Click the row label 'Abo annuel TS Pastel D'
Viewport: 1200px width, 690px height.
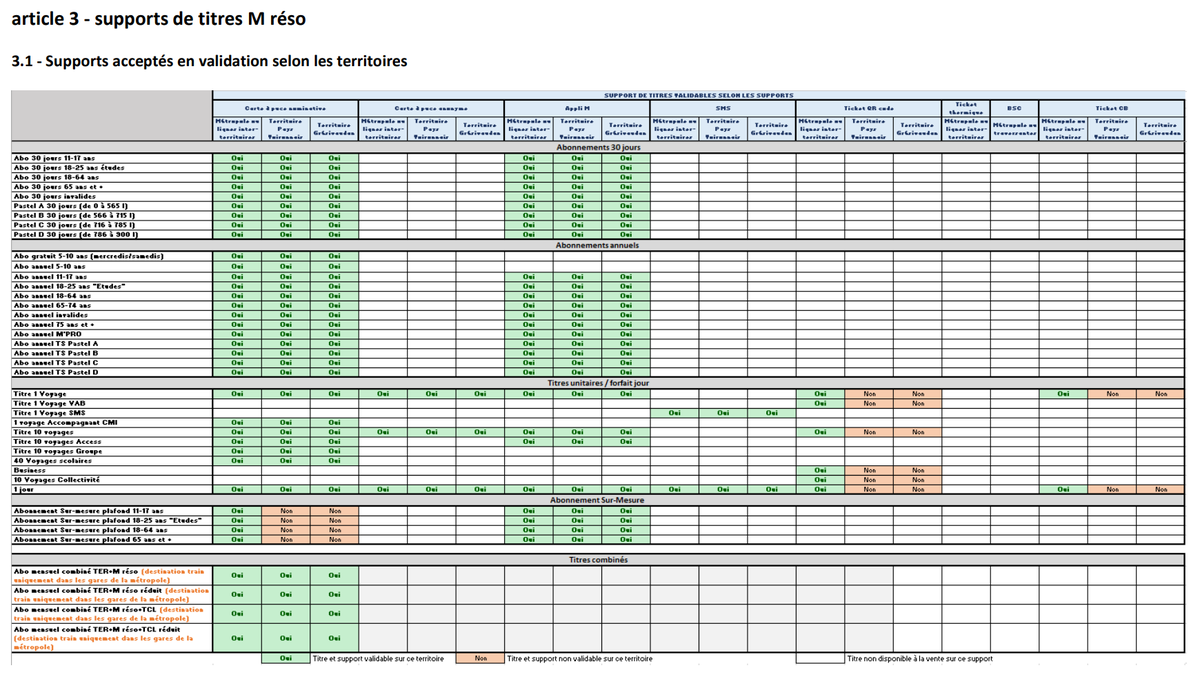[x=56, y=373]
